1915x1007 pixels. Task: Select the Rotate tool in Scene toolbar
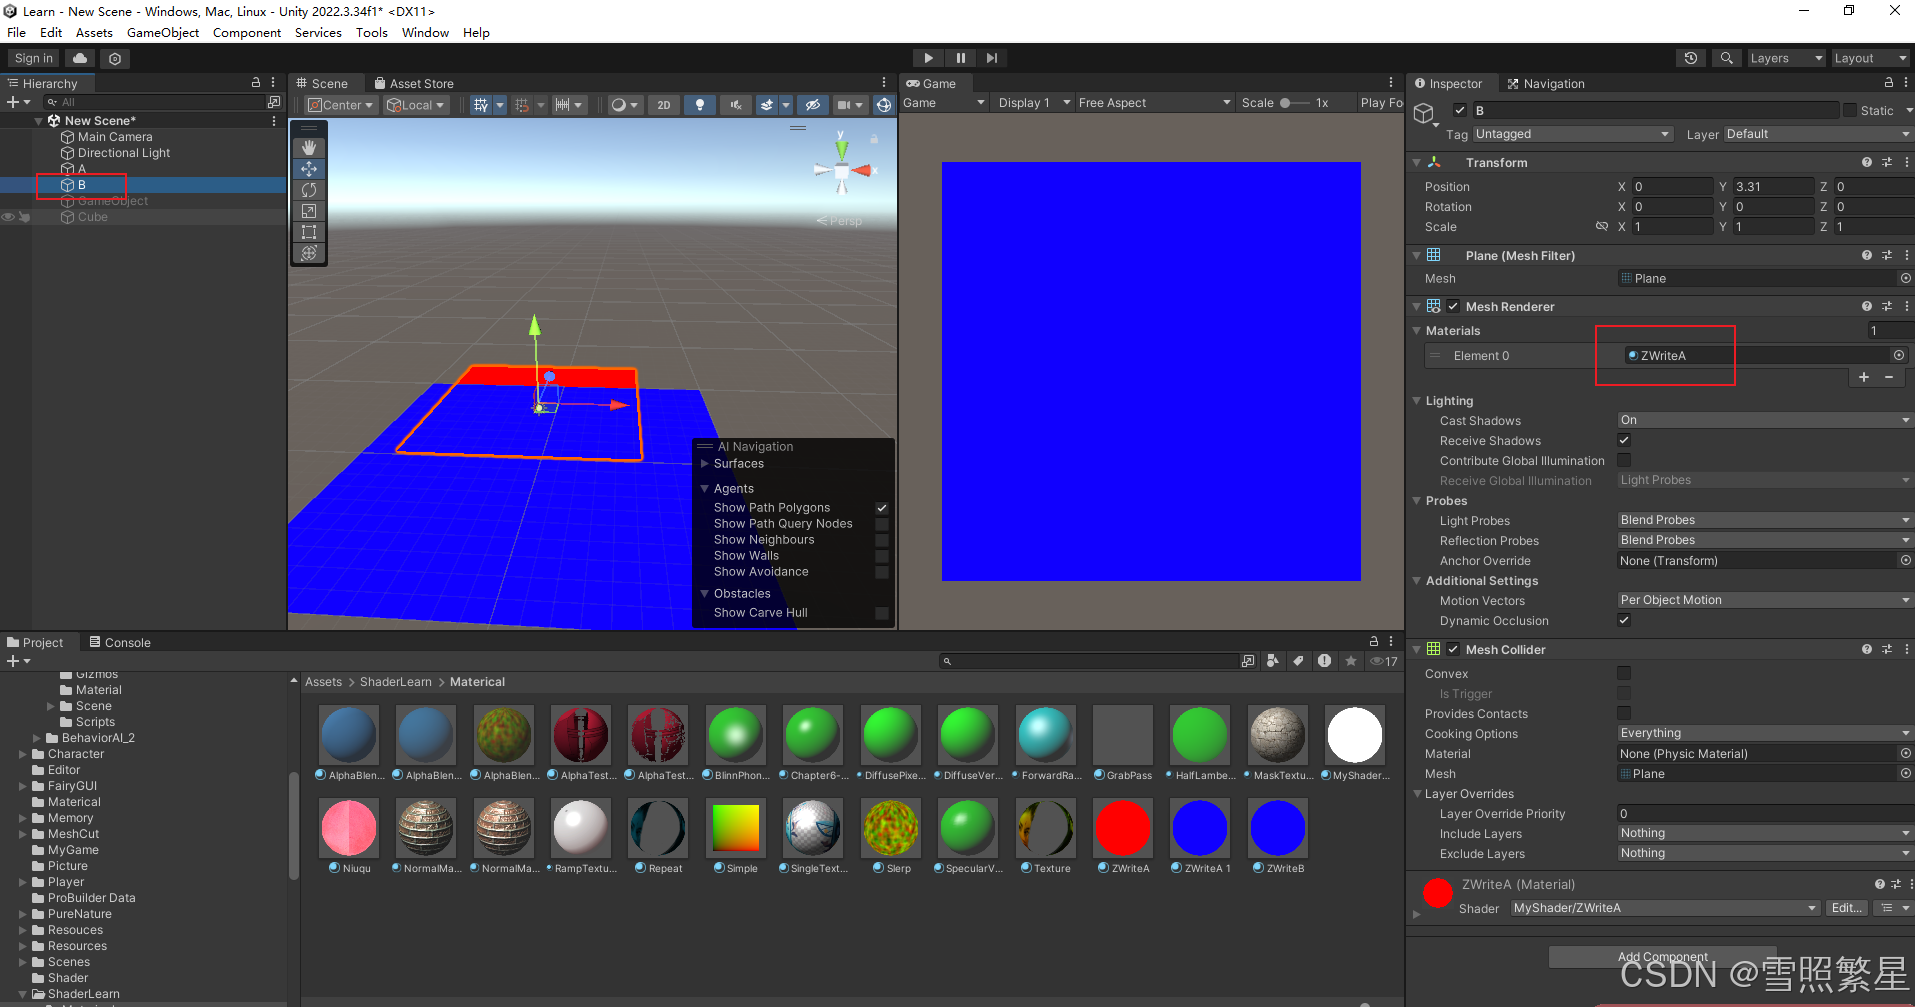309,190
